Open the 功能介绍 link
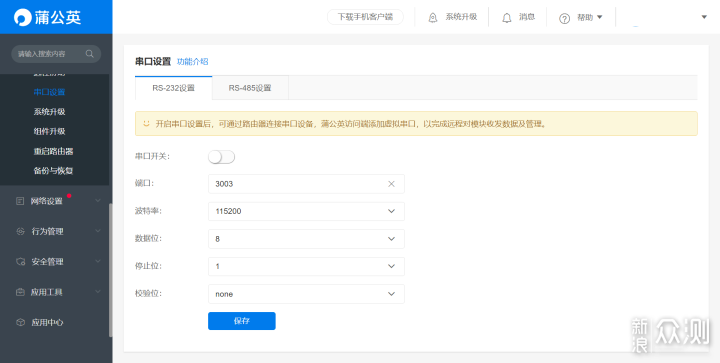 click(192, 61)
